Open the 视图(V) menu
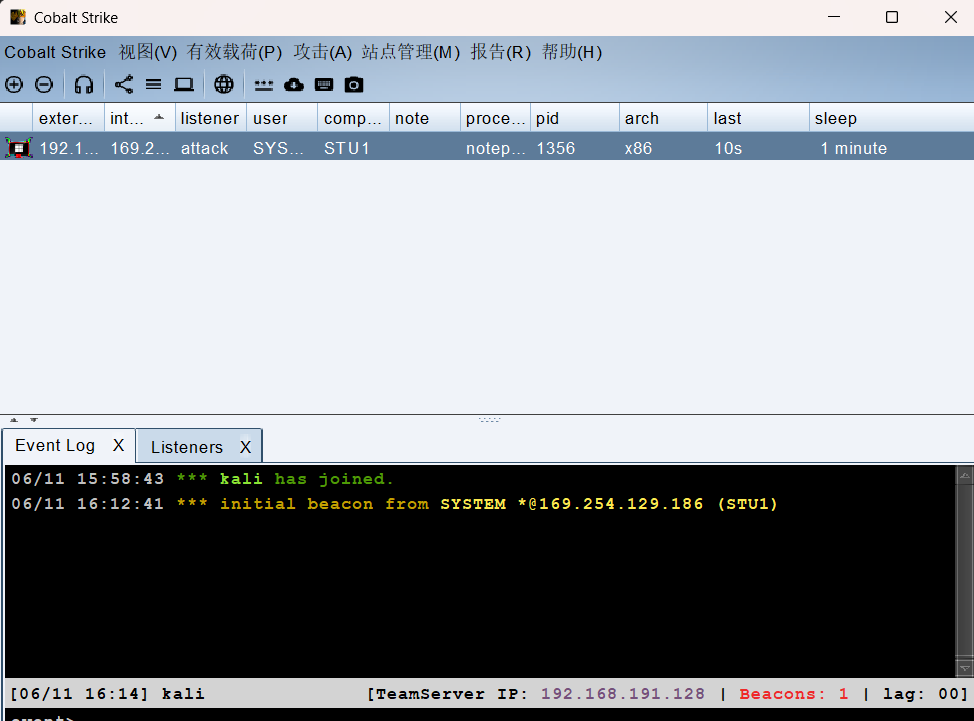 [x=148, y=52]
